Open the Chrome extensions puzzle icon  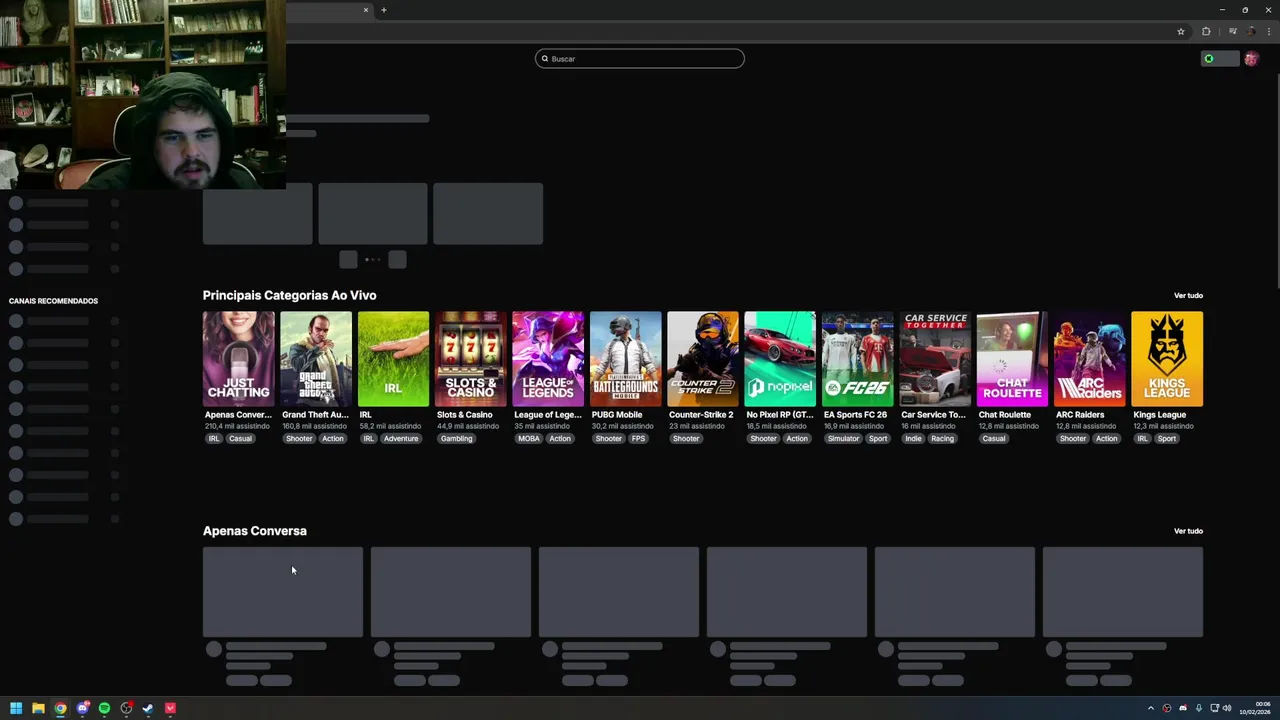tap(1206, 31)
